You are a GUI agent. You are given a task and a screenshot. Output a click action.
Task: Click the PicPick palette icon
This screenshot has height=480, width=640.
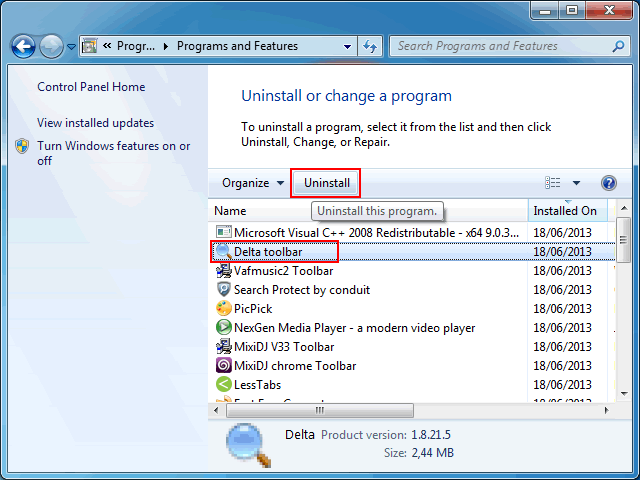point(223,309)
